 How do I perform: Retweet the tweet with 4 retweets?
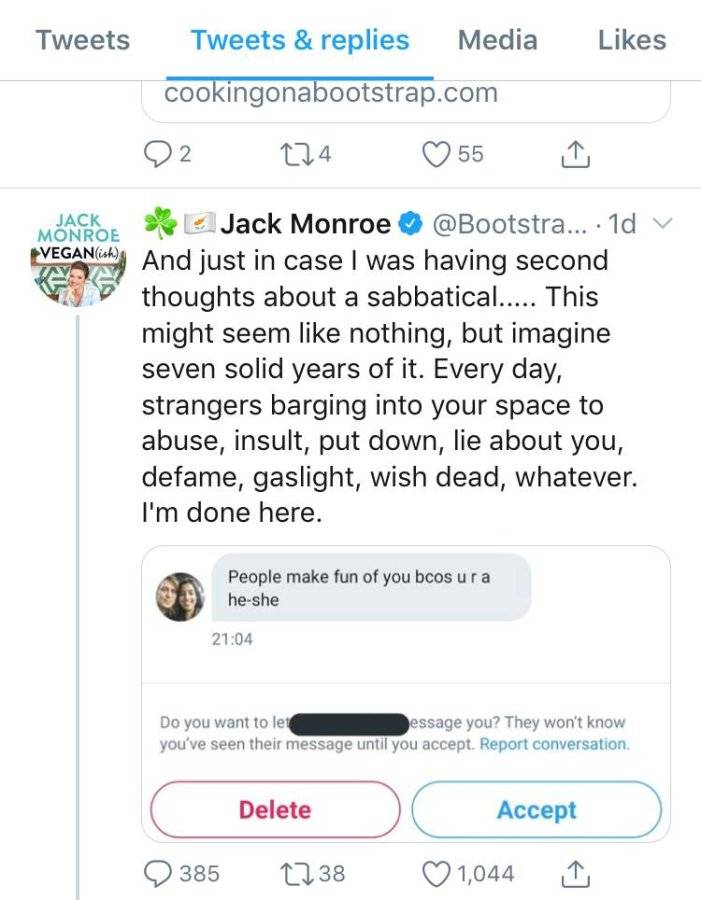(x=295, y=154)
